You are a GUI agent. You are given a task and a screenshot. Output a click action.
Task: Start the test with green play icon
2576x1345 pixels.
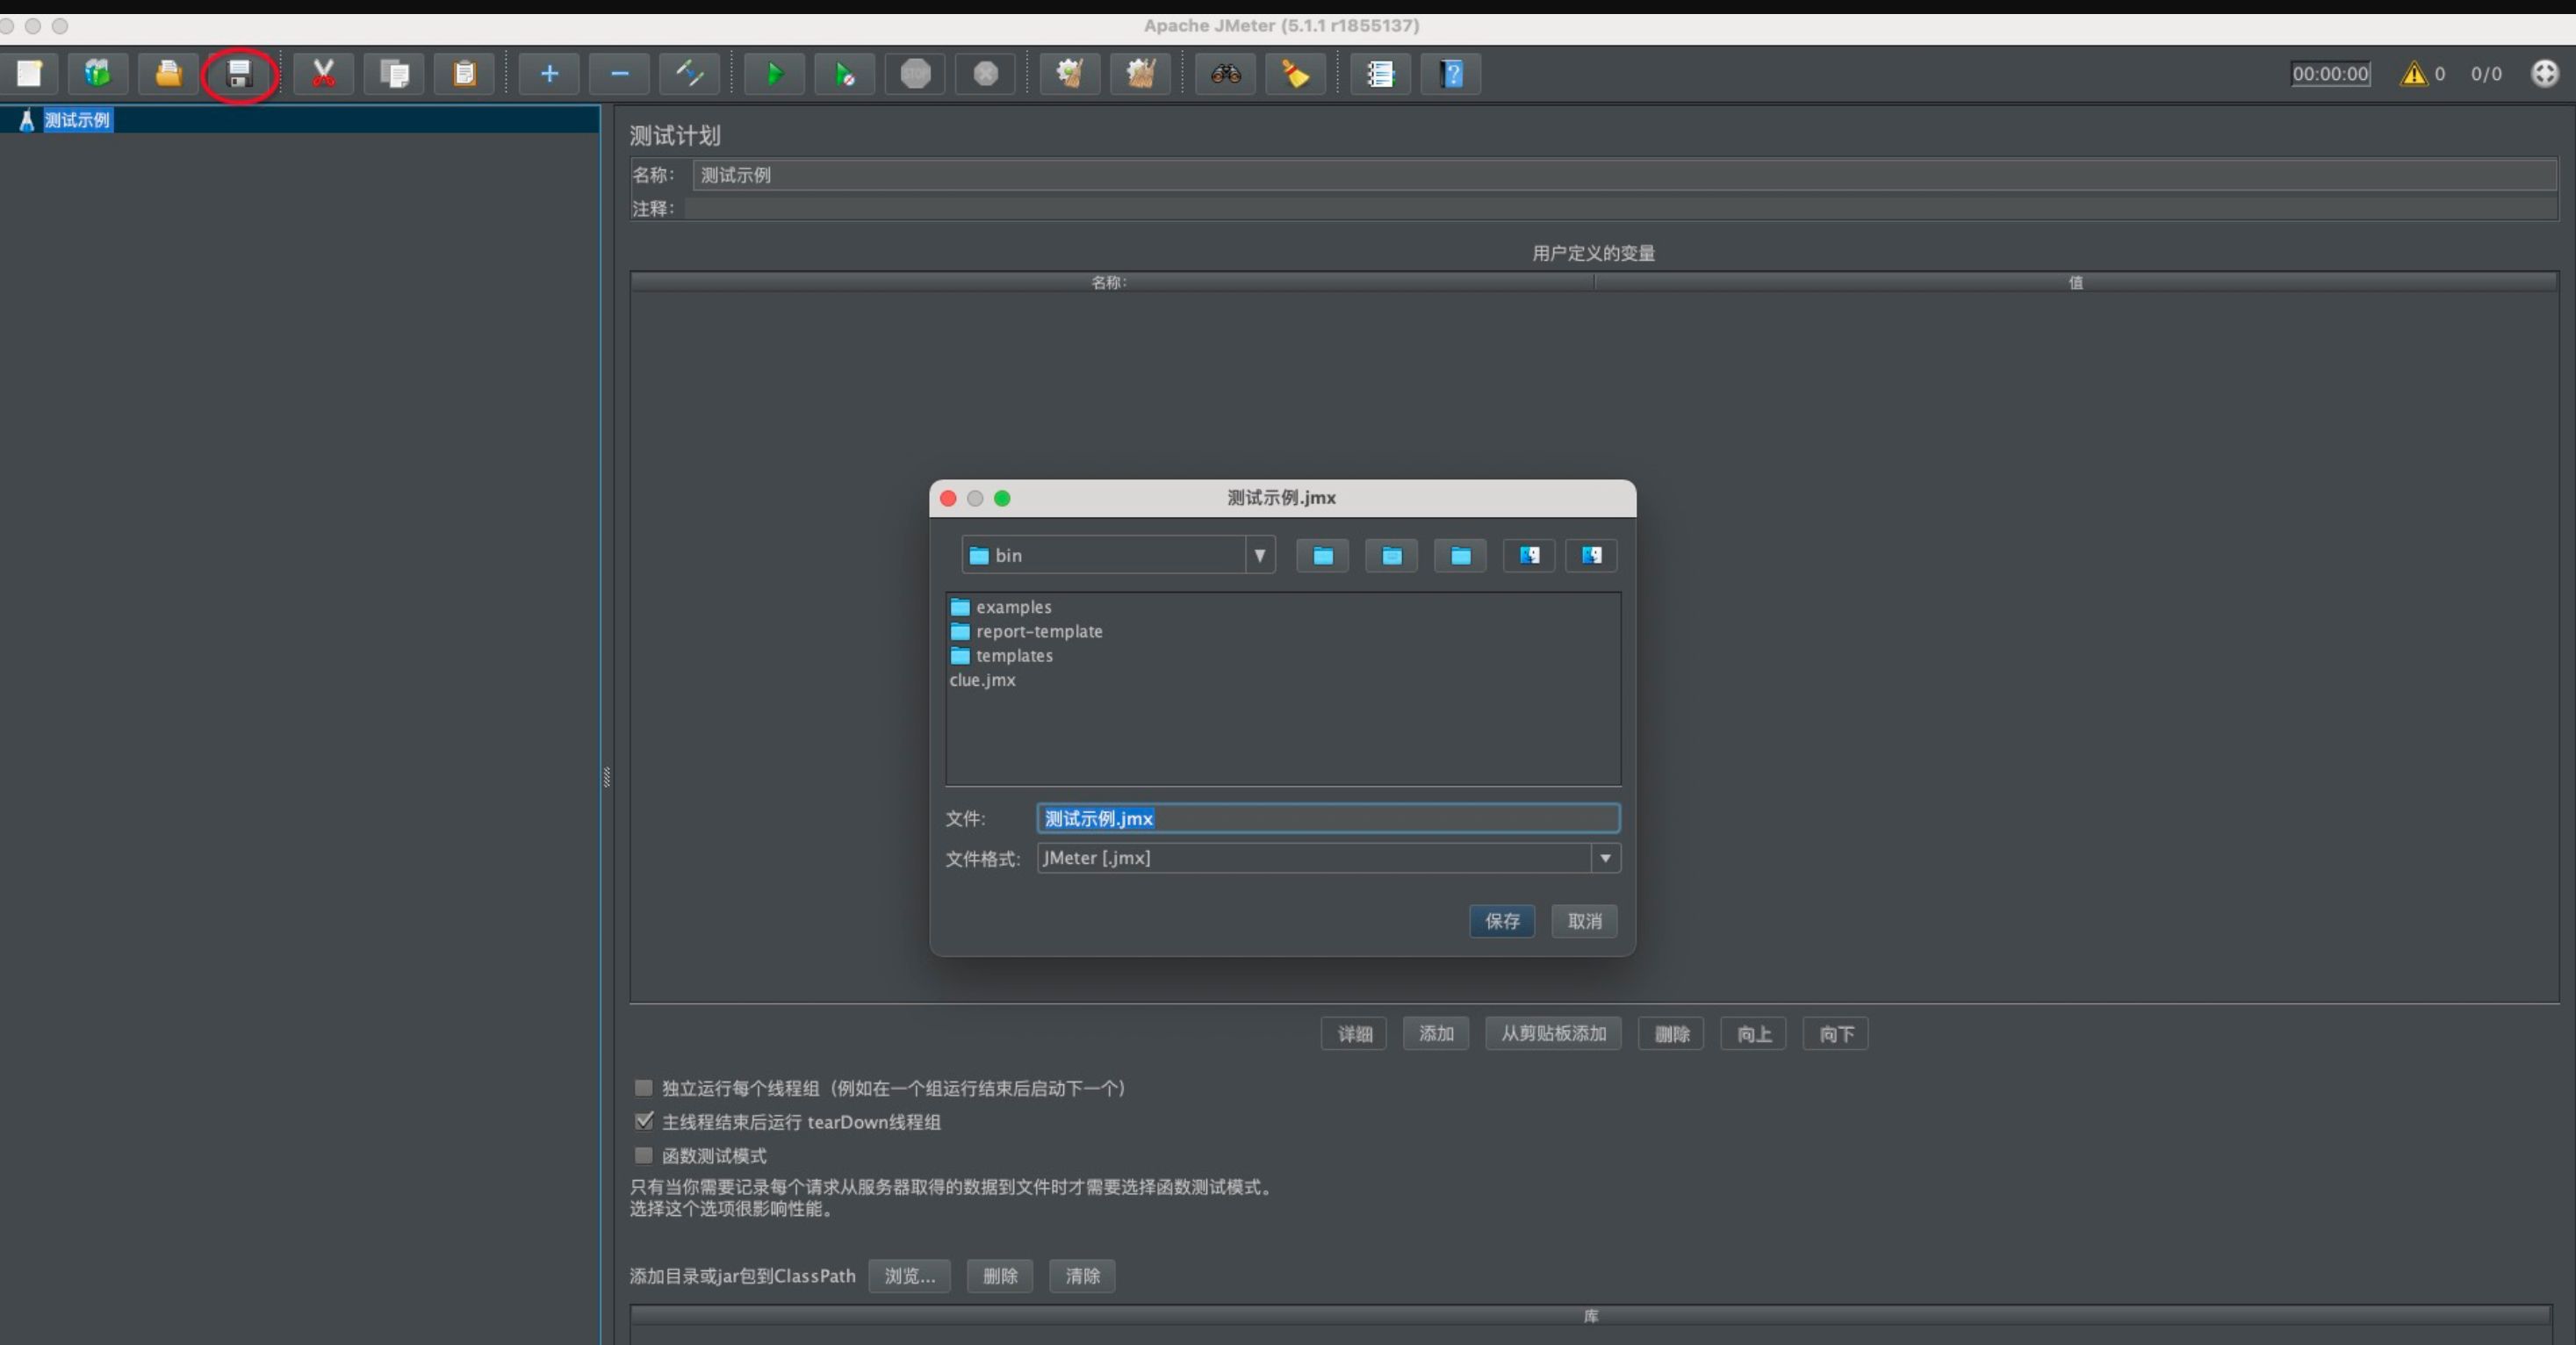click(x=774, y=74)
